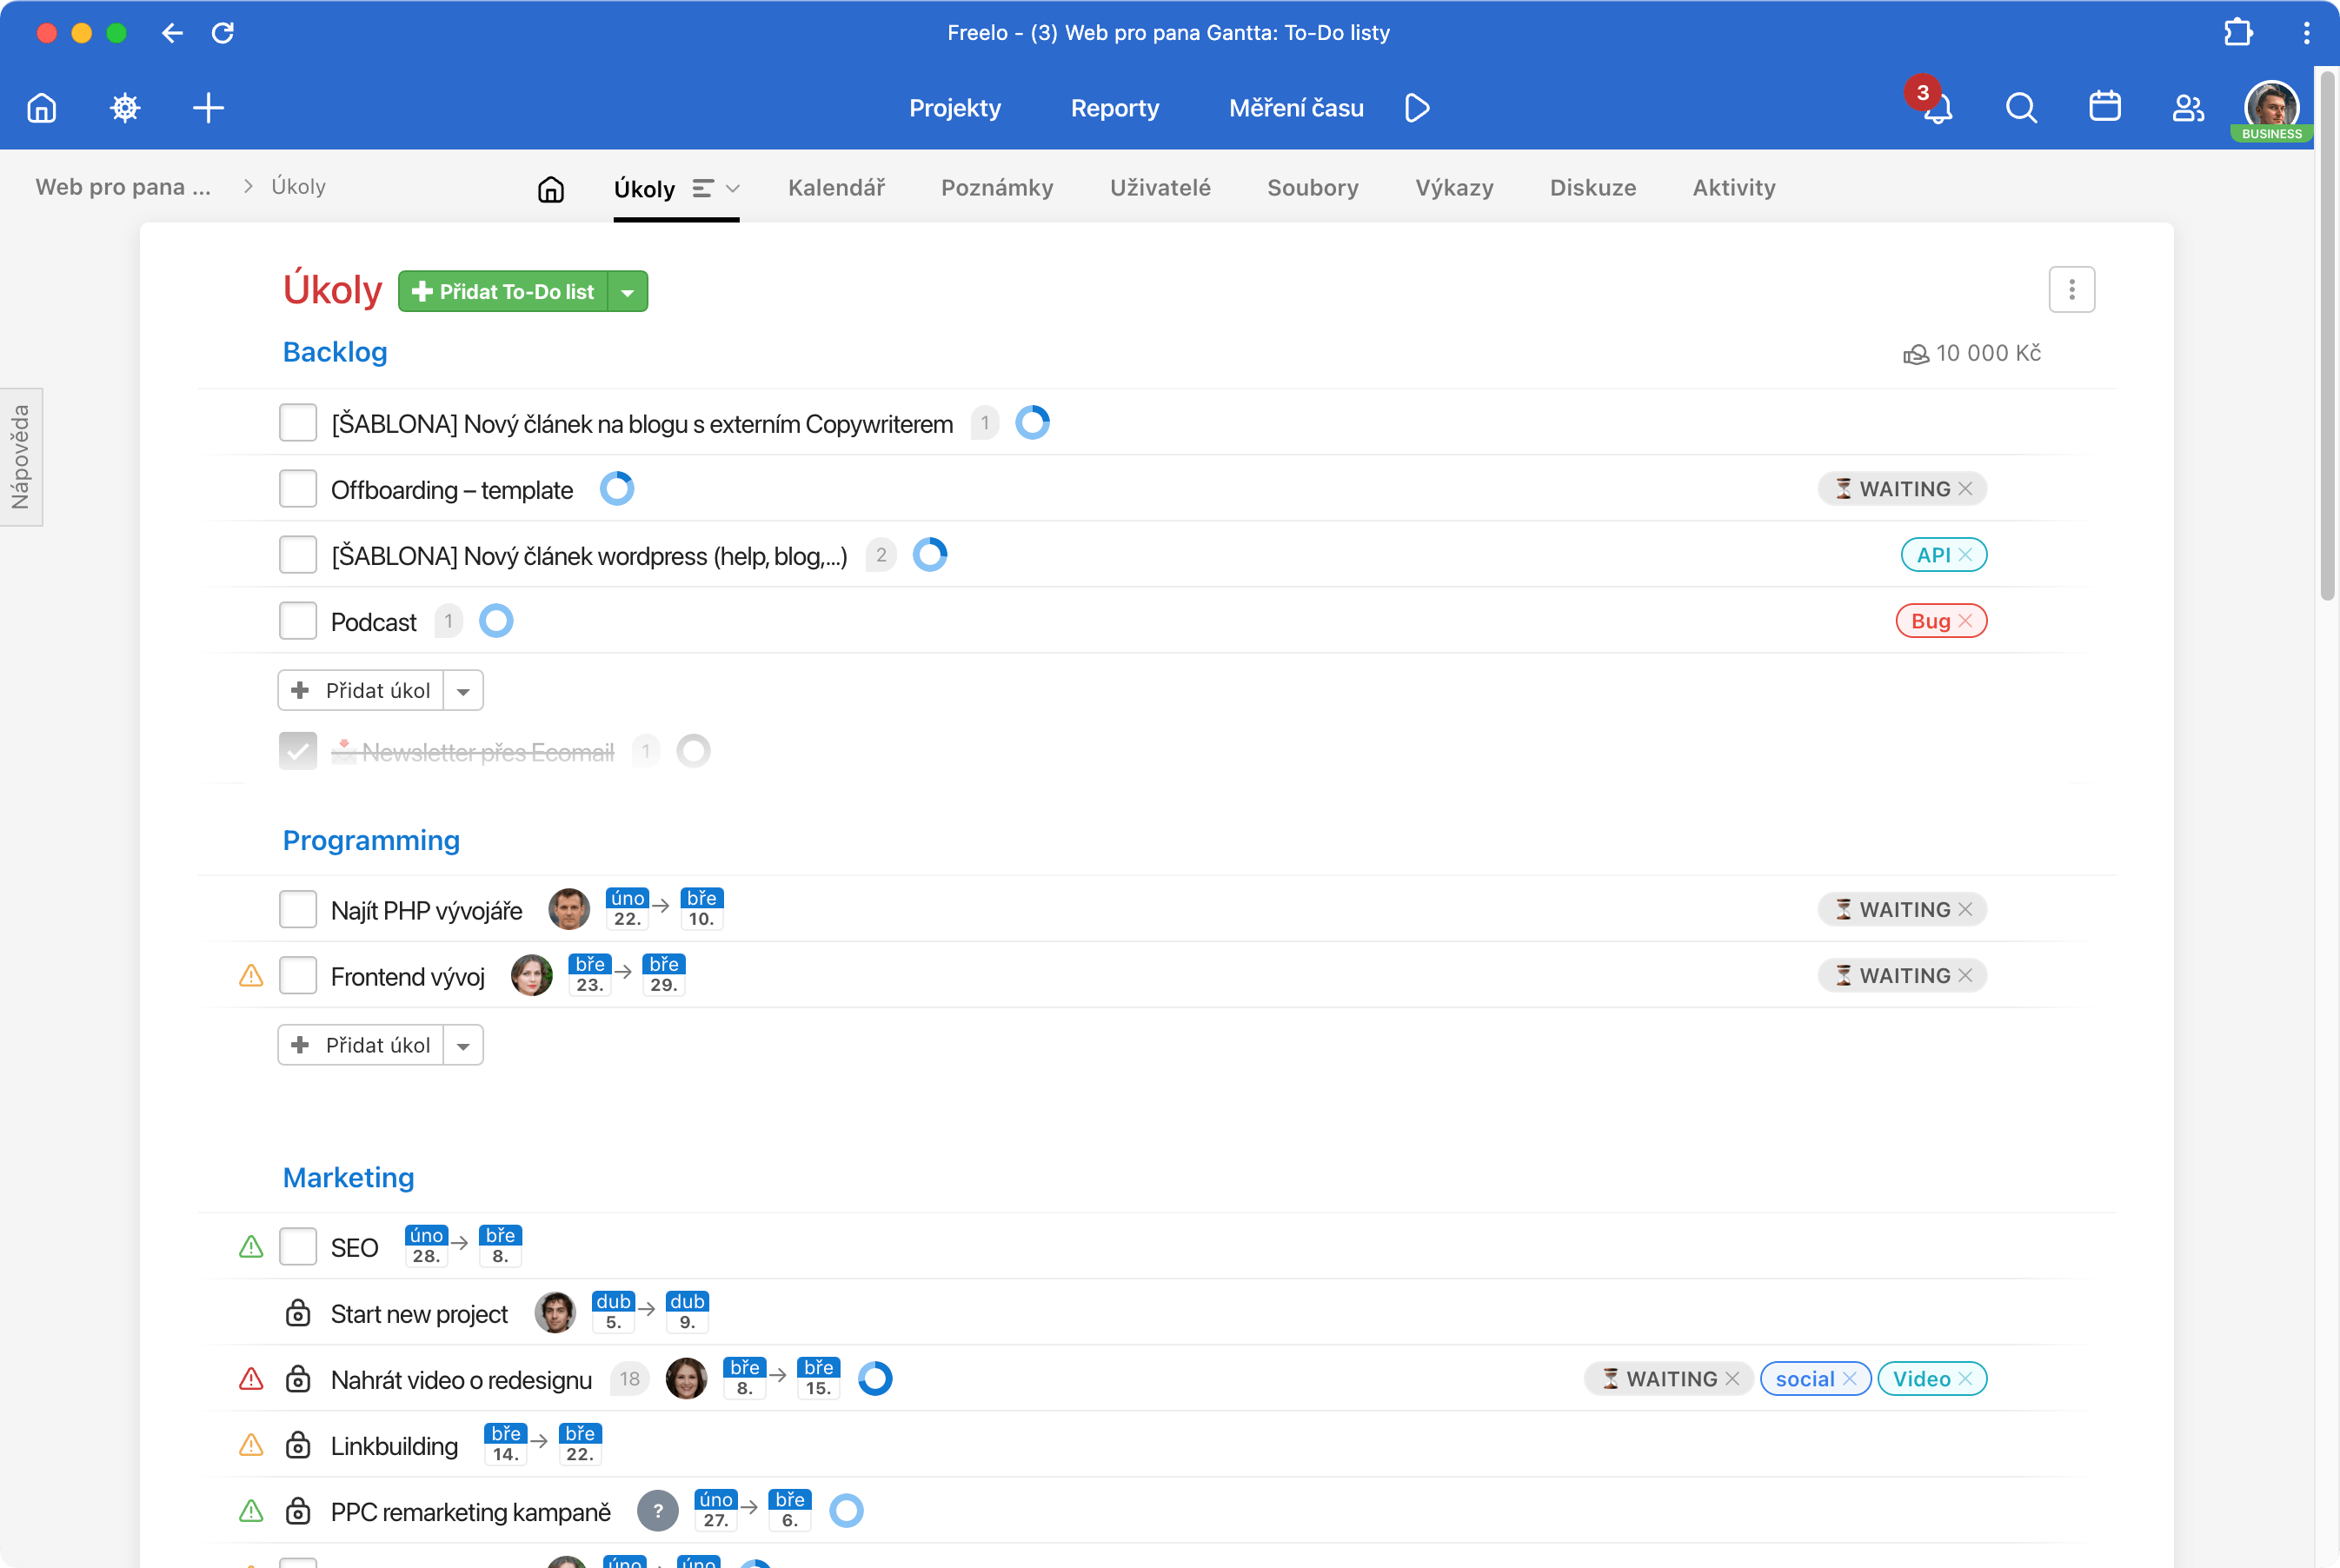The width and height of the screenshot is (2340, 1568).
Task: Click assignee avatar on Najít PHP vývojáře
Action: pyautogui.click(x=569, y=909)
